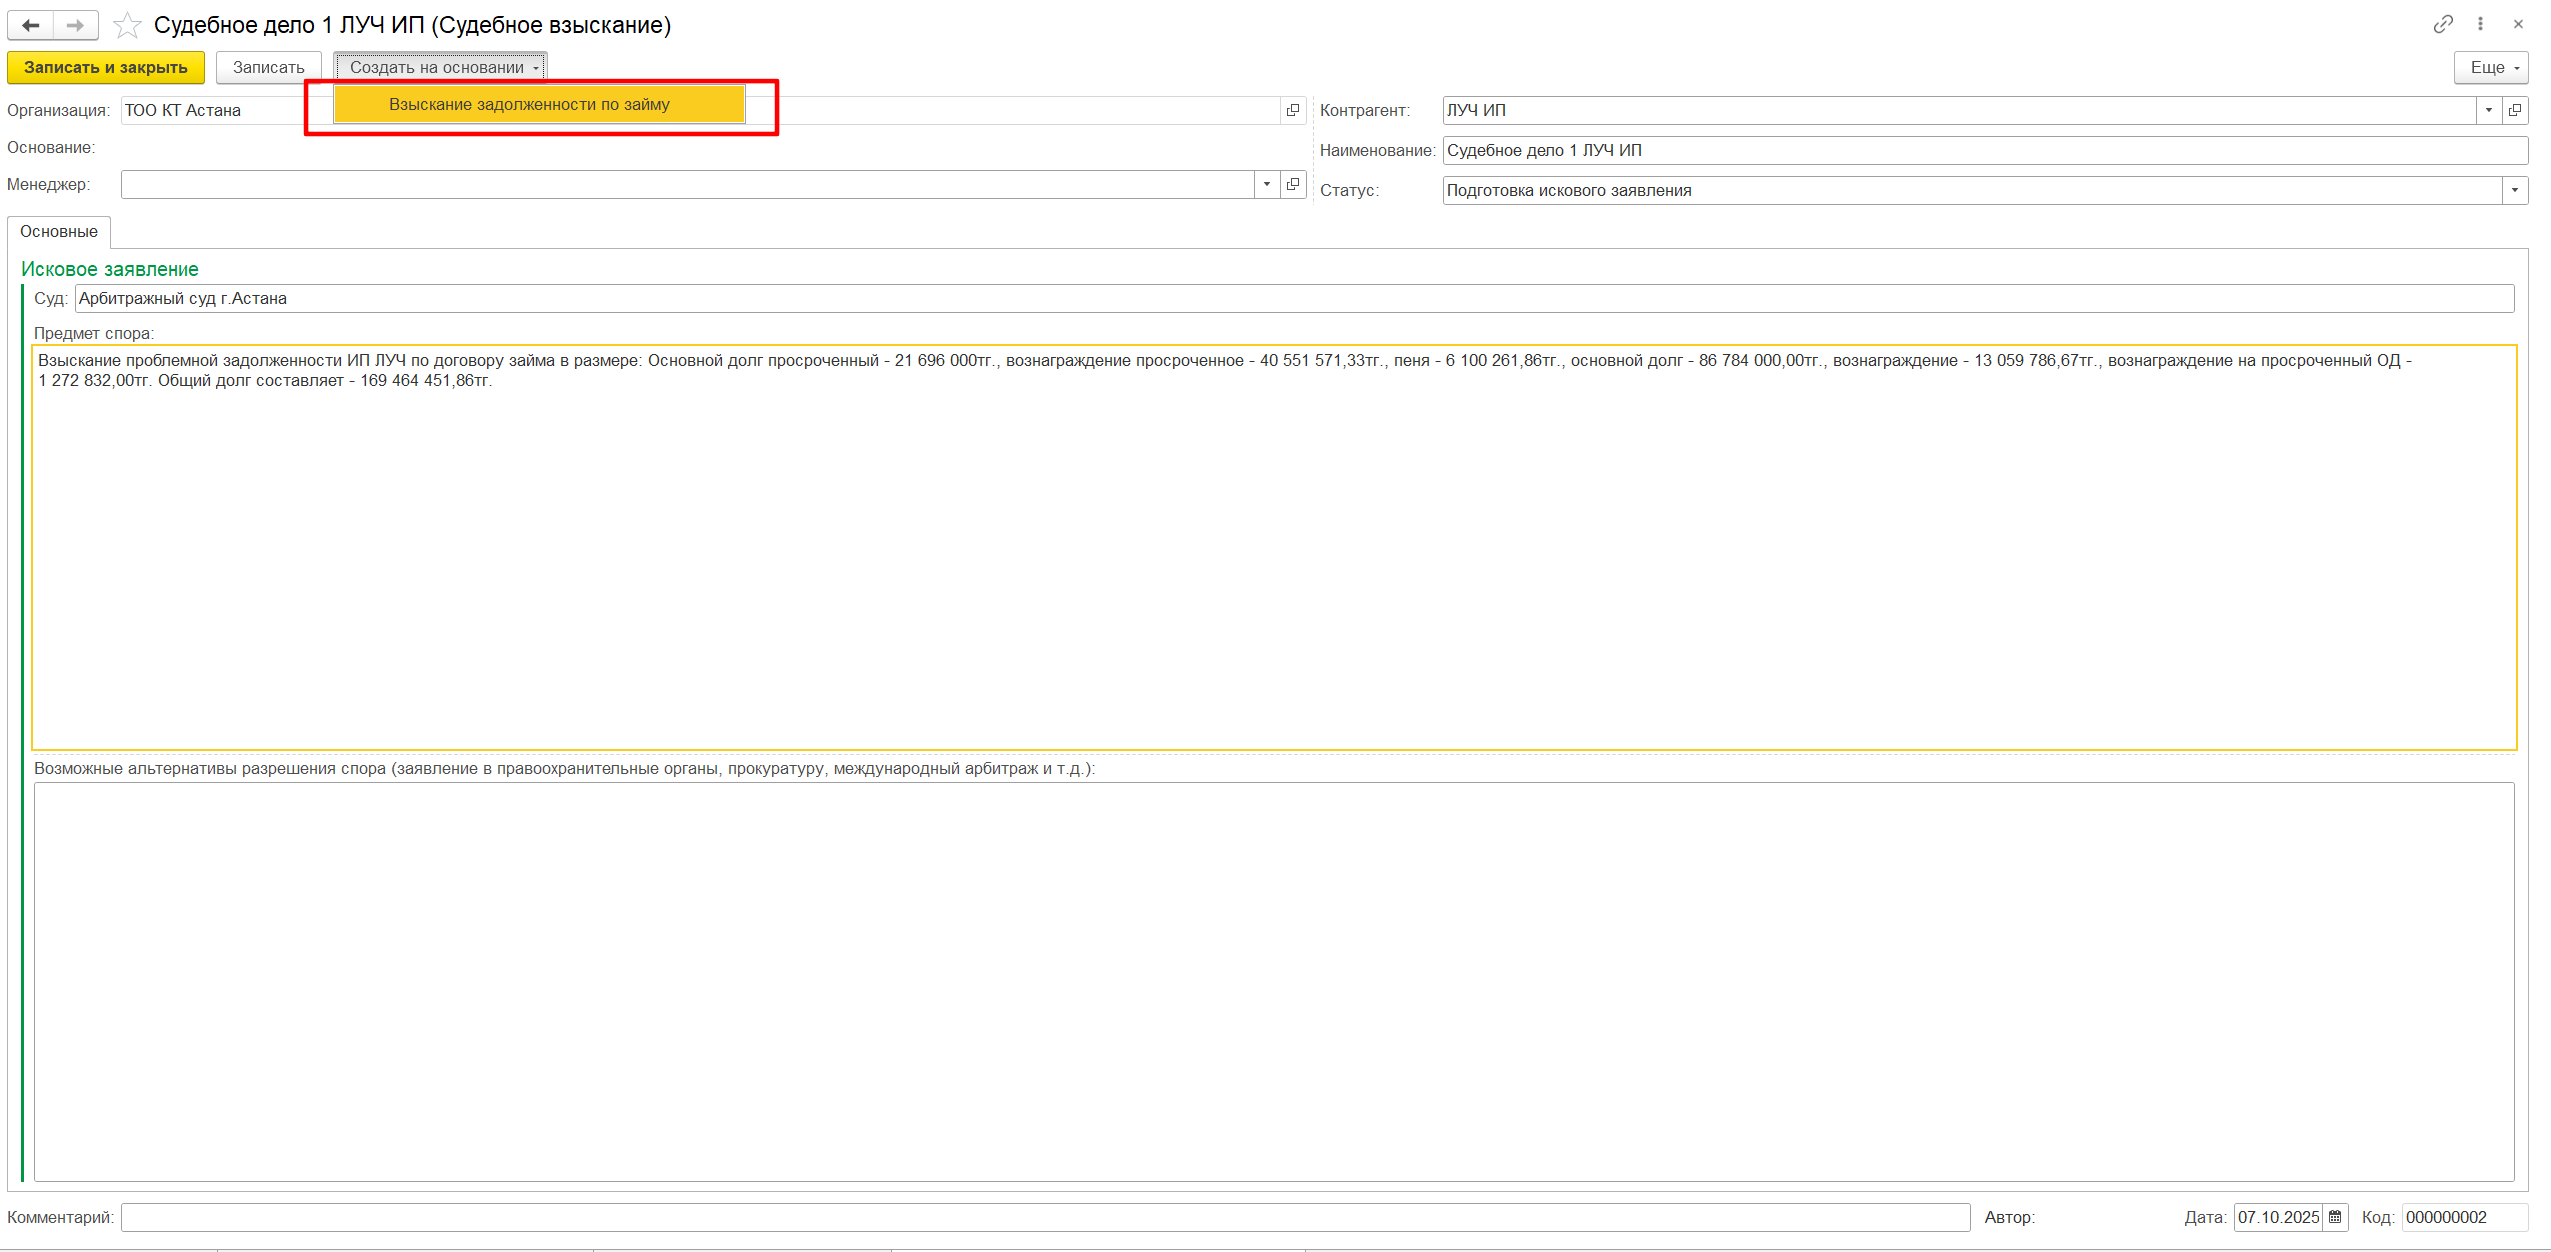Click the Менеджер input field

point(688,184)
